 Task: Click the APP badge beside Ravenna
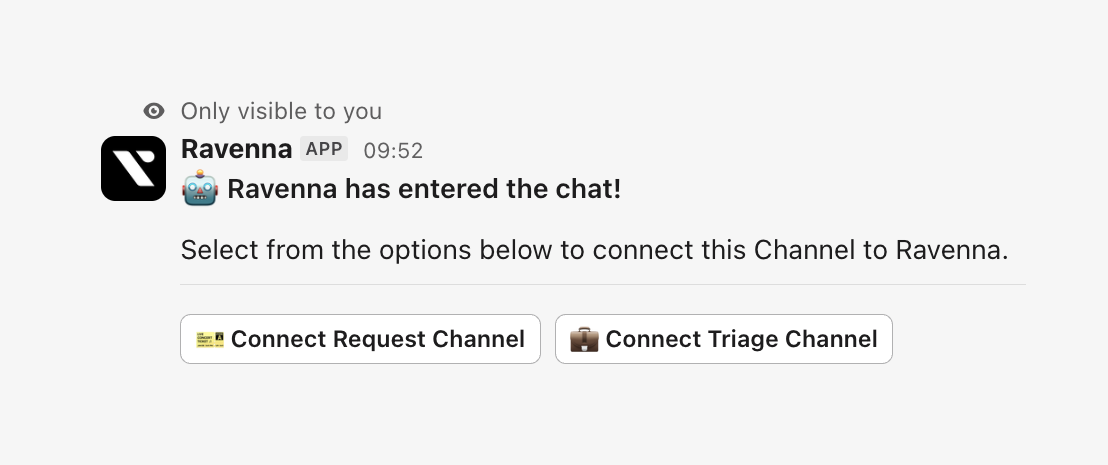[324, 150]
